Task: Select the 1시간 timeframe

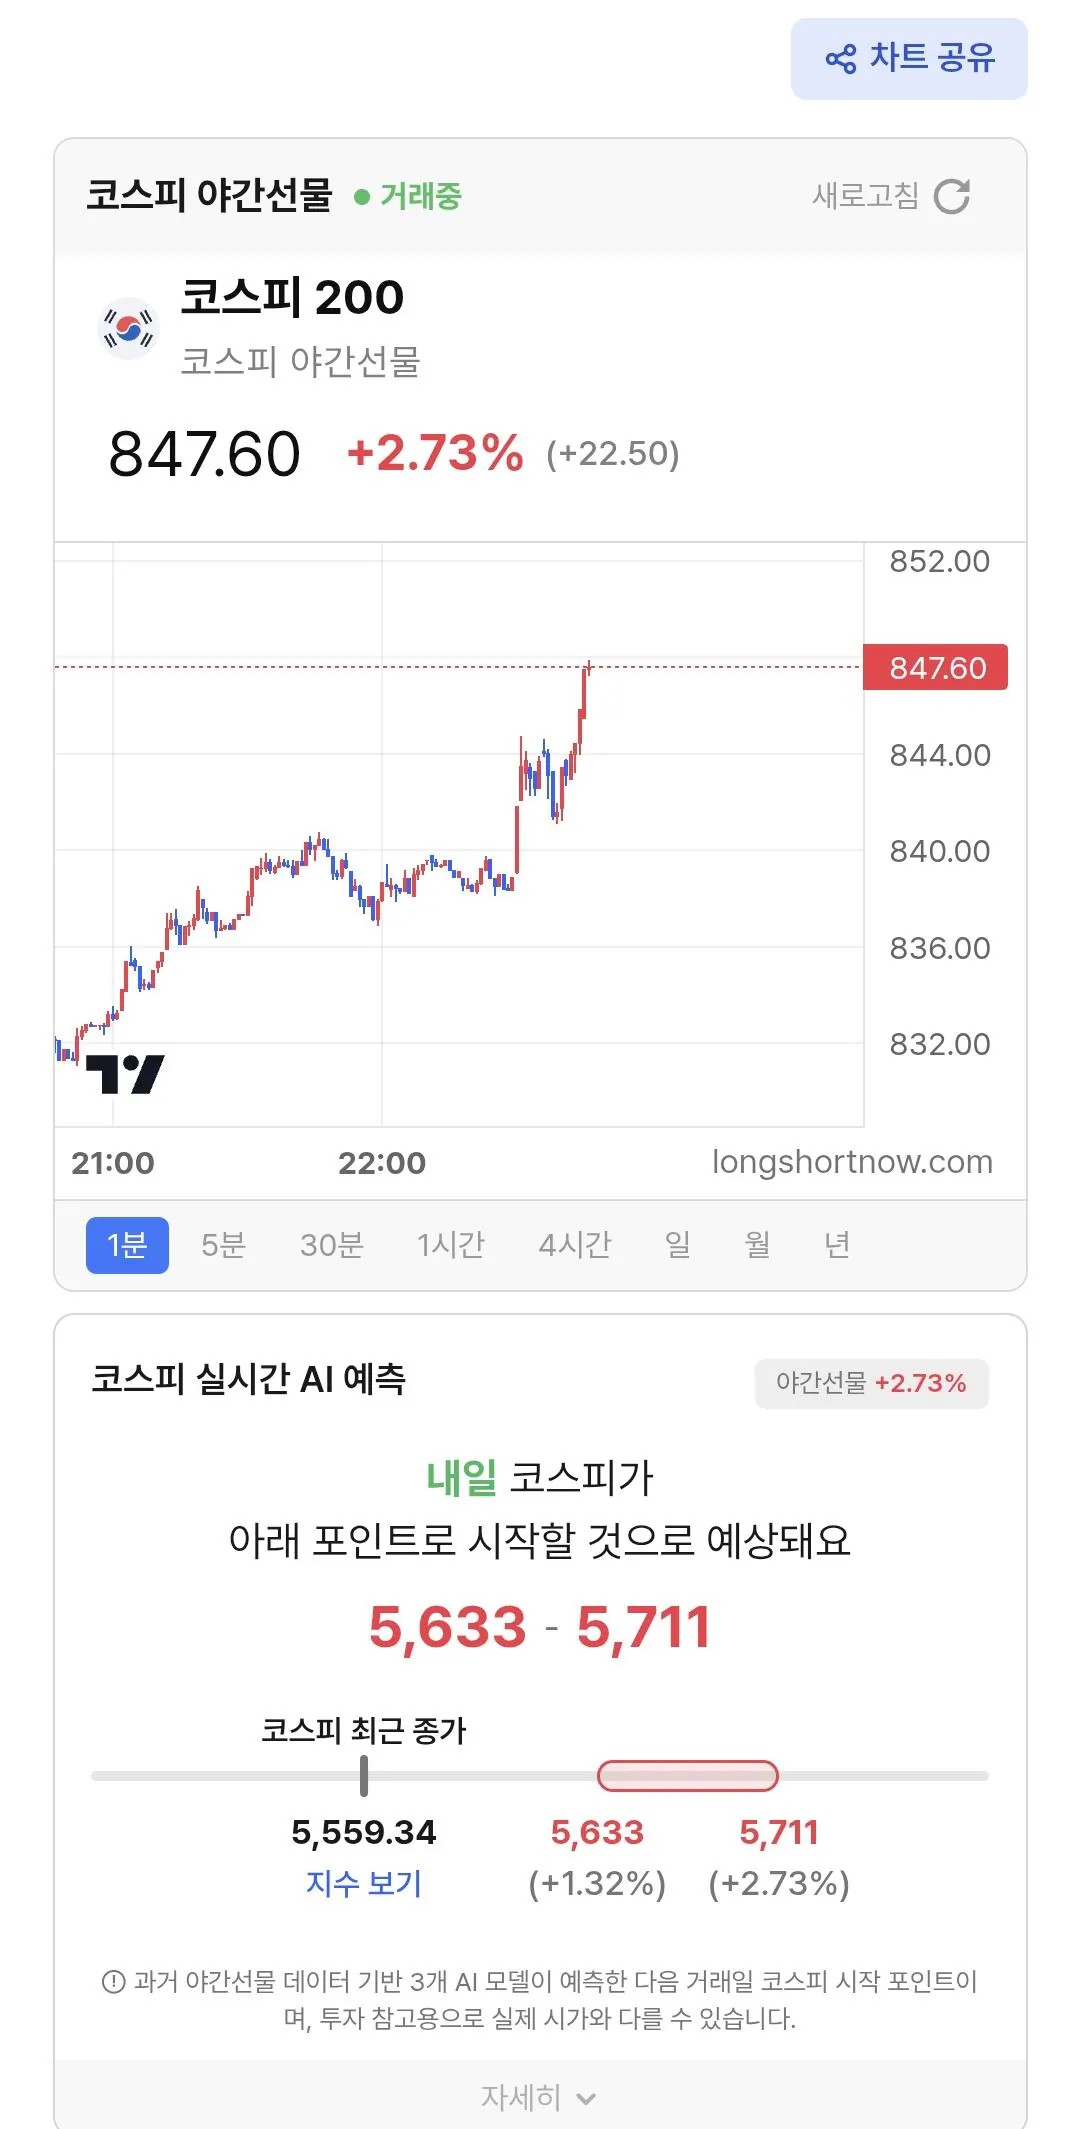Action: (451, 1245)
